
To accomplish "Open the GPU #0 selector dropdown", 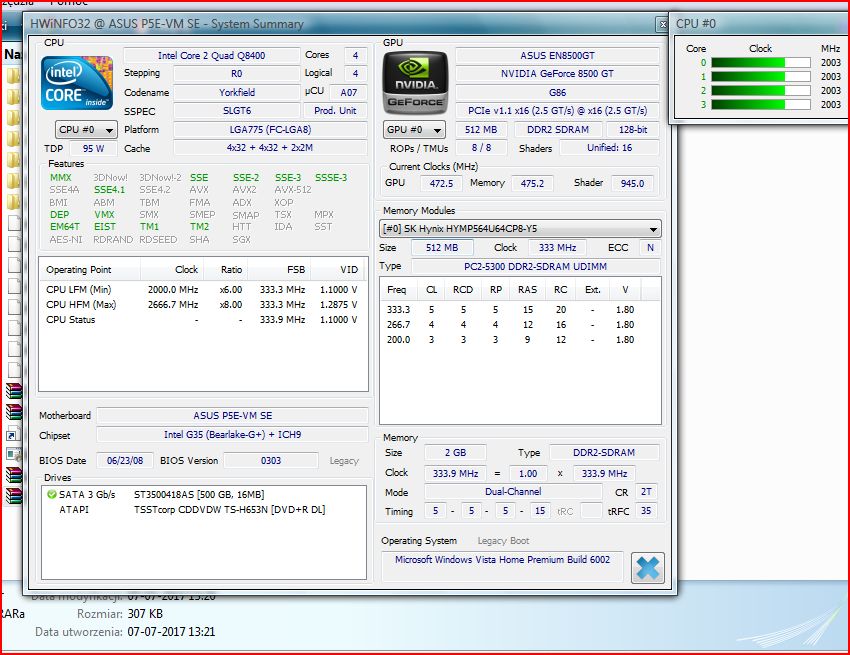I will 414,130.
